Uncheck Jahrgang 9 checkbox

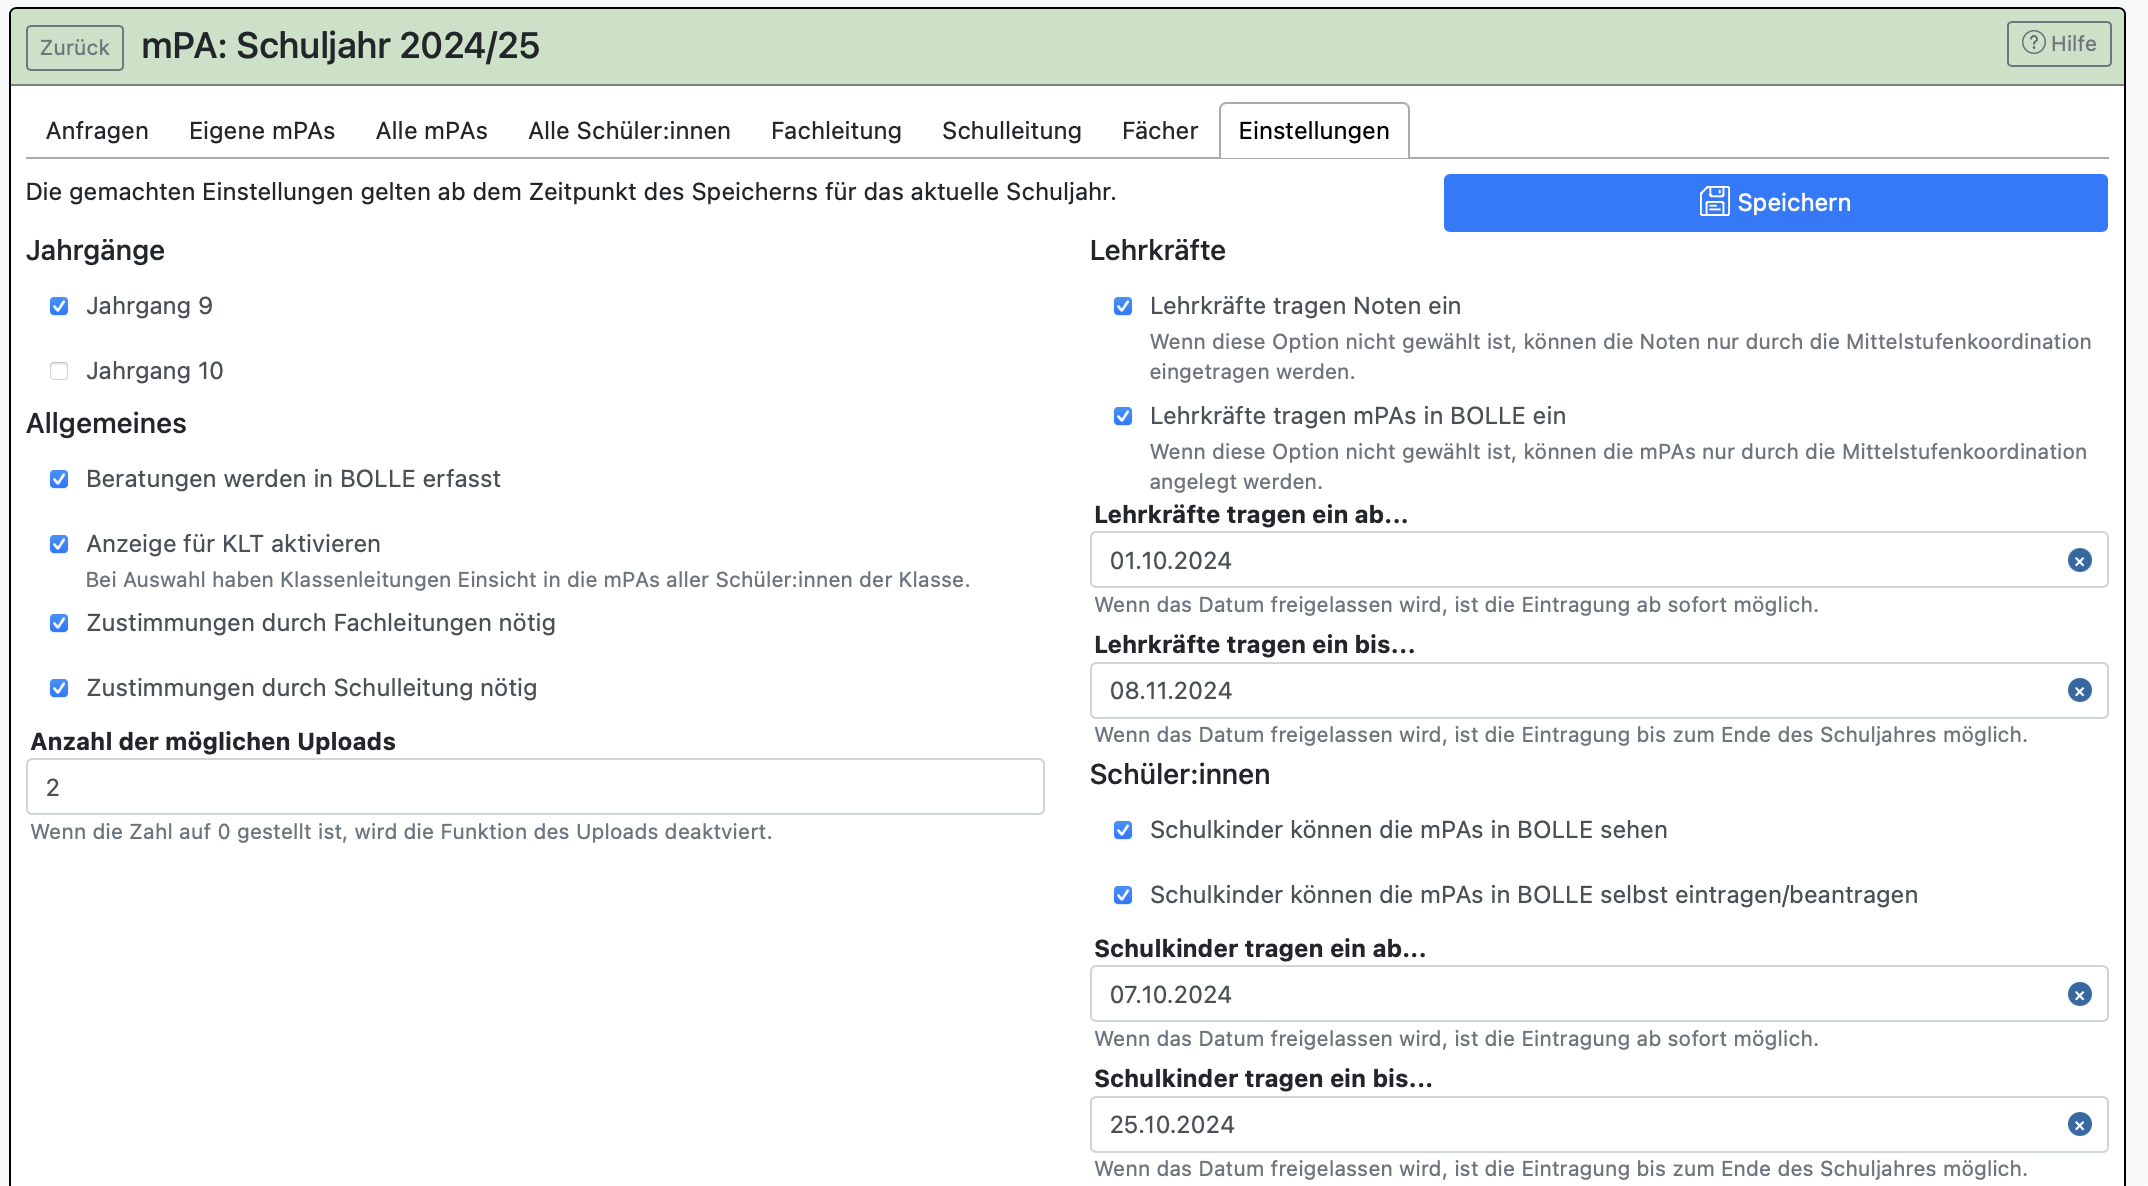click(59, 306)
